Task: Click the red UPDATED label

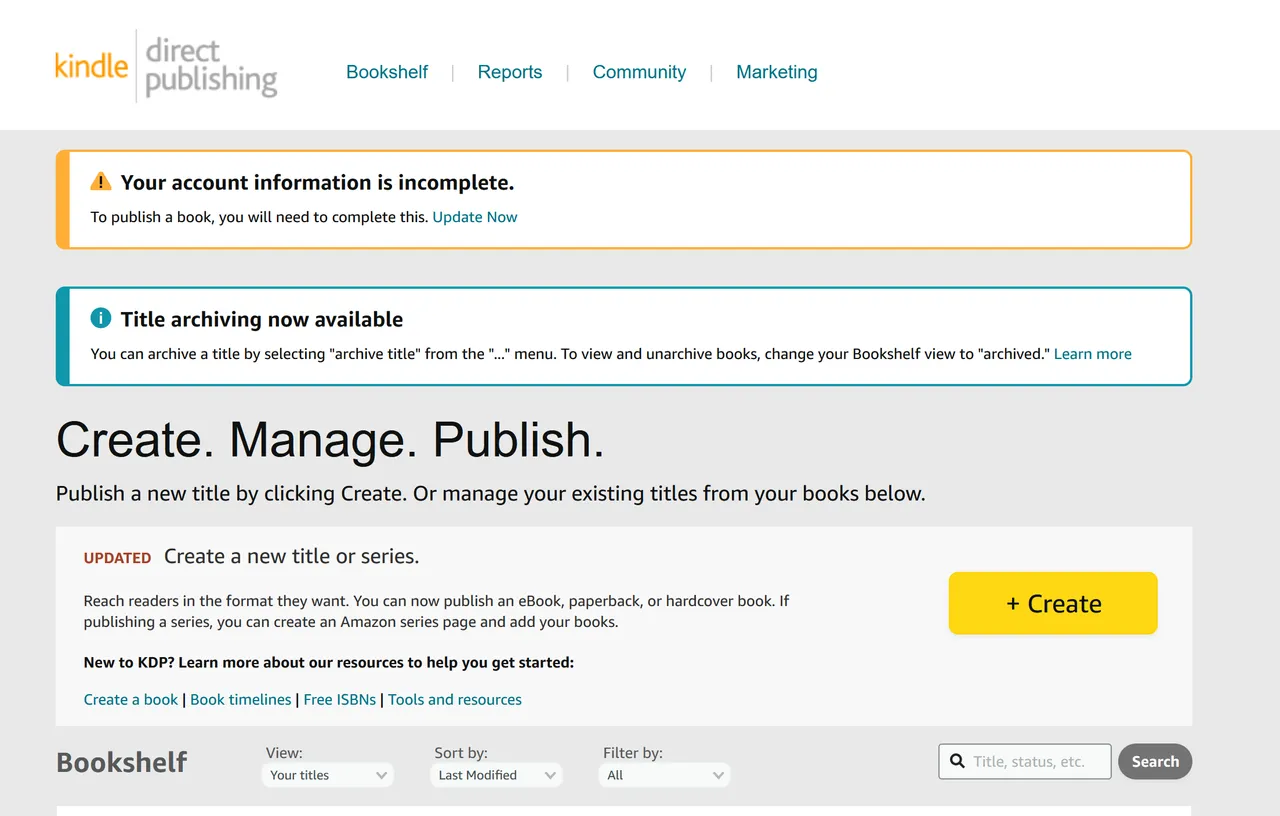Action: click(118, 558)
